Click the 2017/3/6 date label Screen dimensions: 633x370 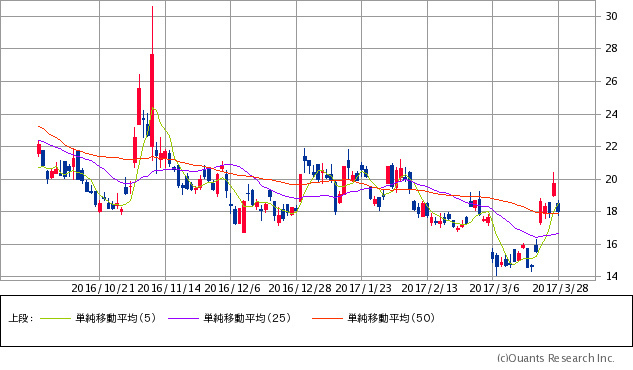point(494,288)
